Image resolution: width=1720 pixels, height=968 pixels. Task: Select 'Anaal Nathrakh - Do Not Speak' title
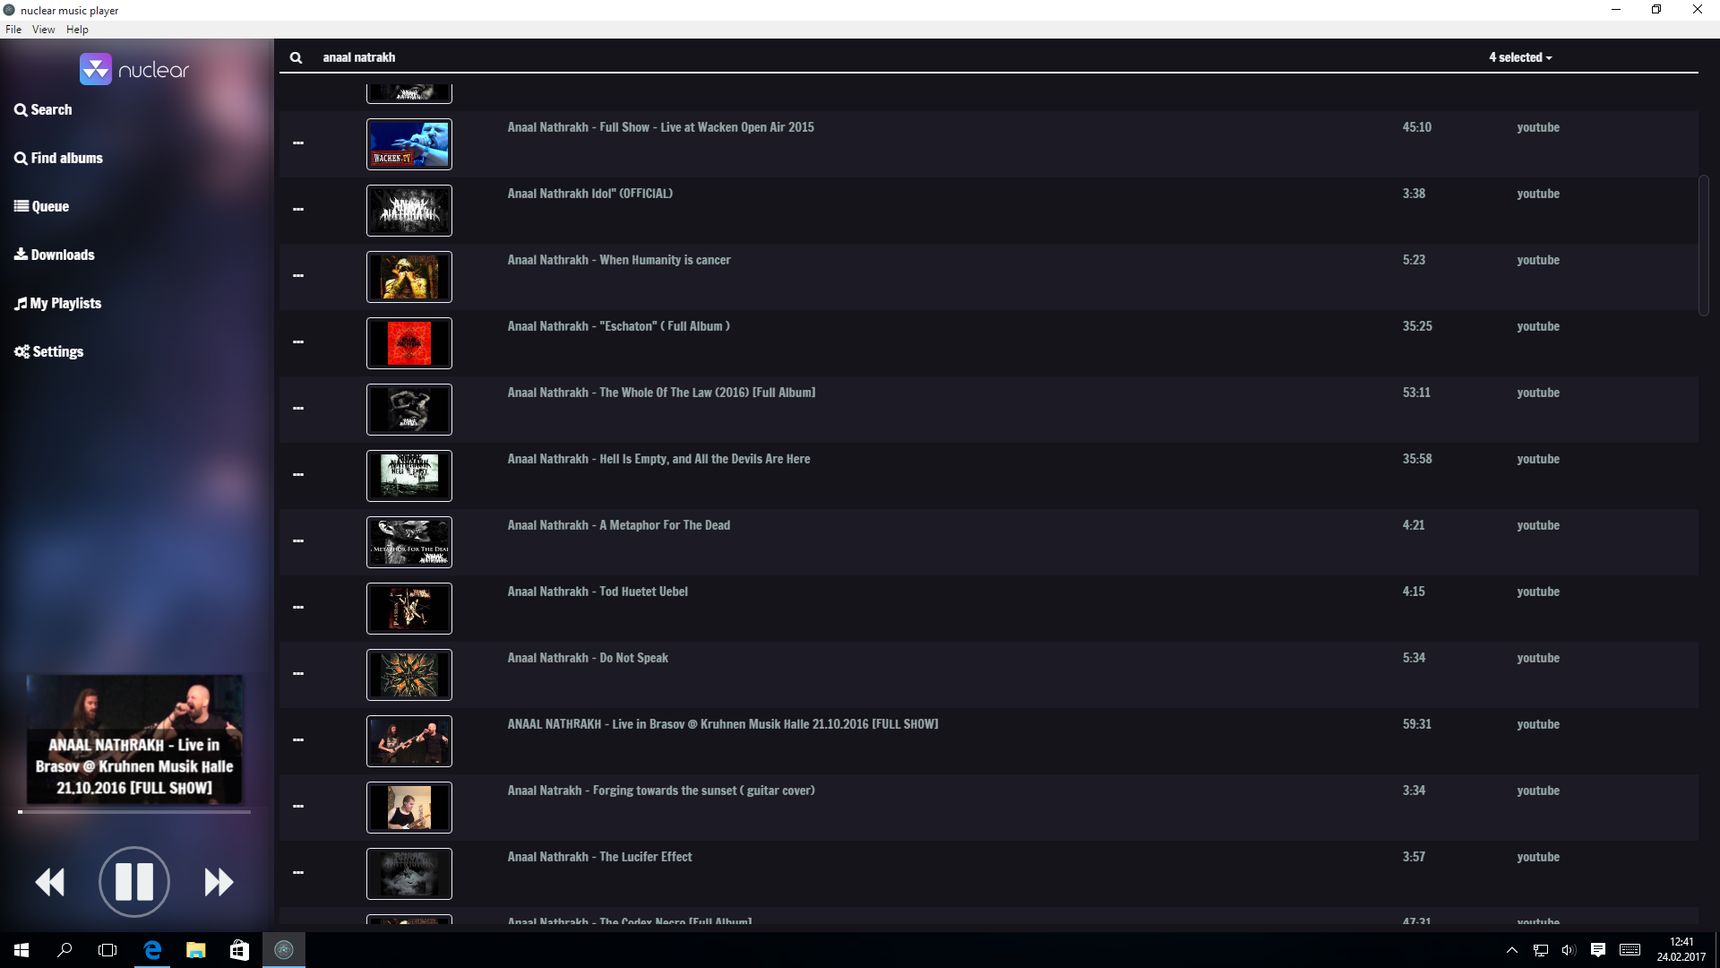[587, 658]
